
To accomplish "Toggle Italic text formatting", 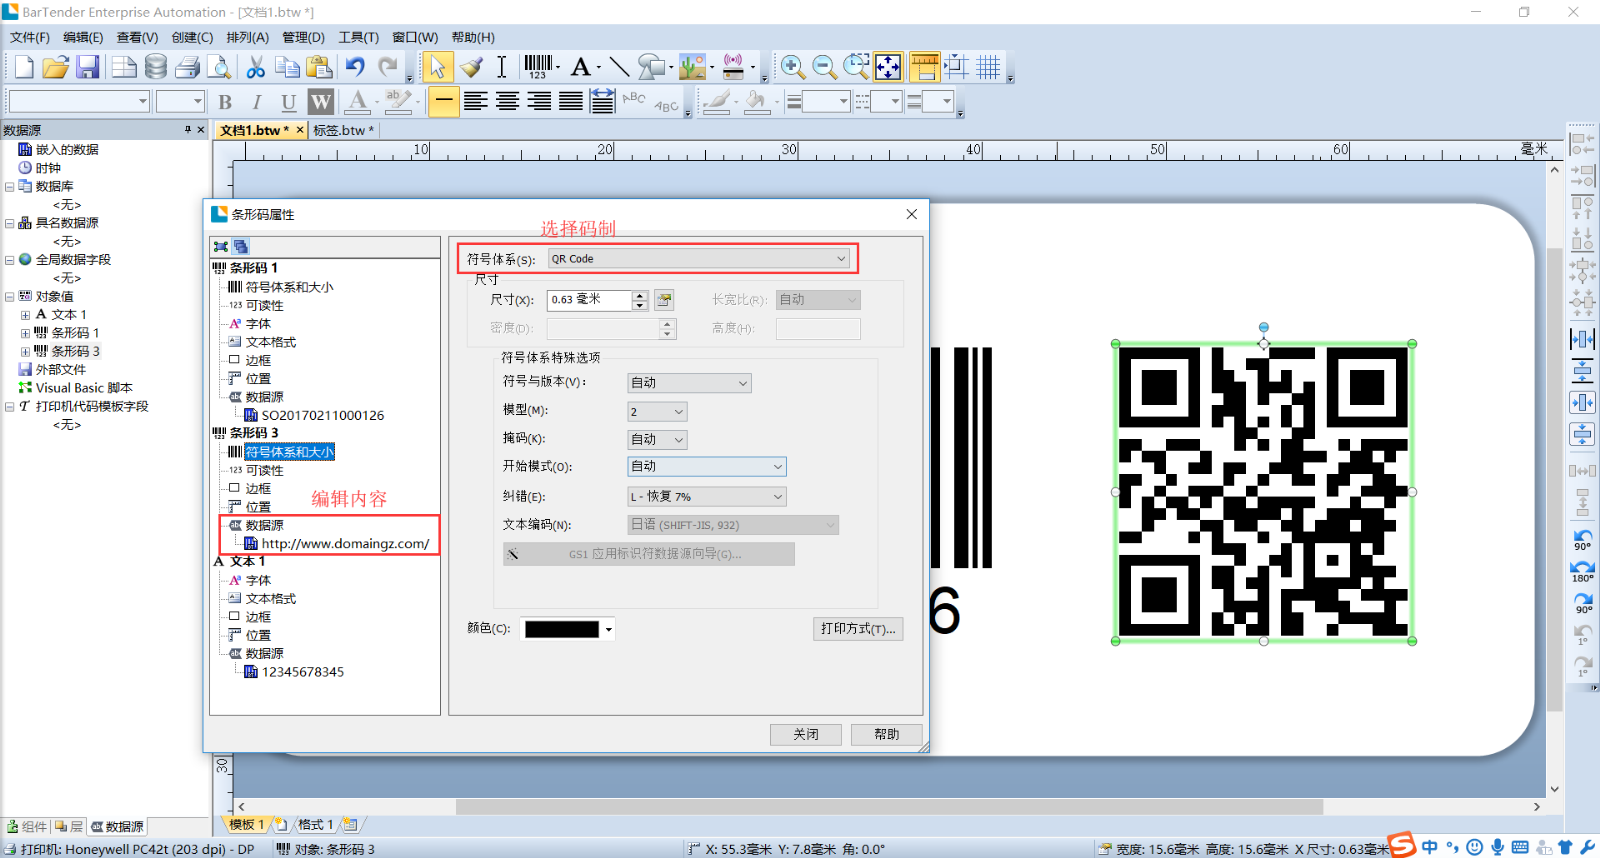I will (257, 102).
